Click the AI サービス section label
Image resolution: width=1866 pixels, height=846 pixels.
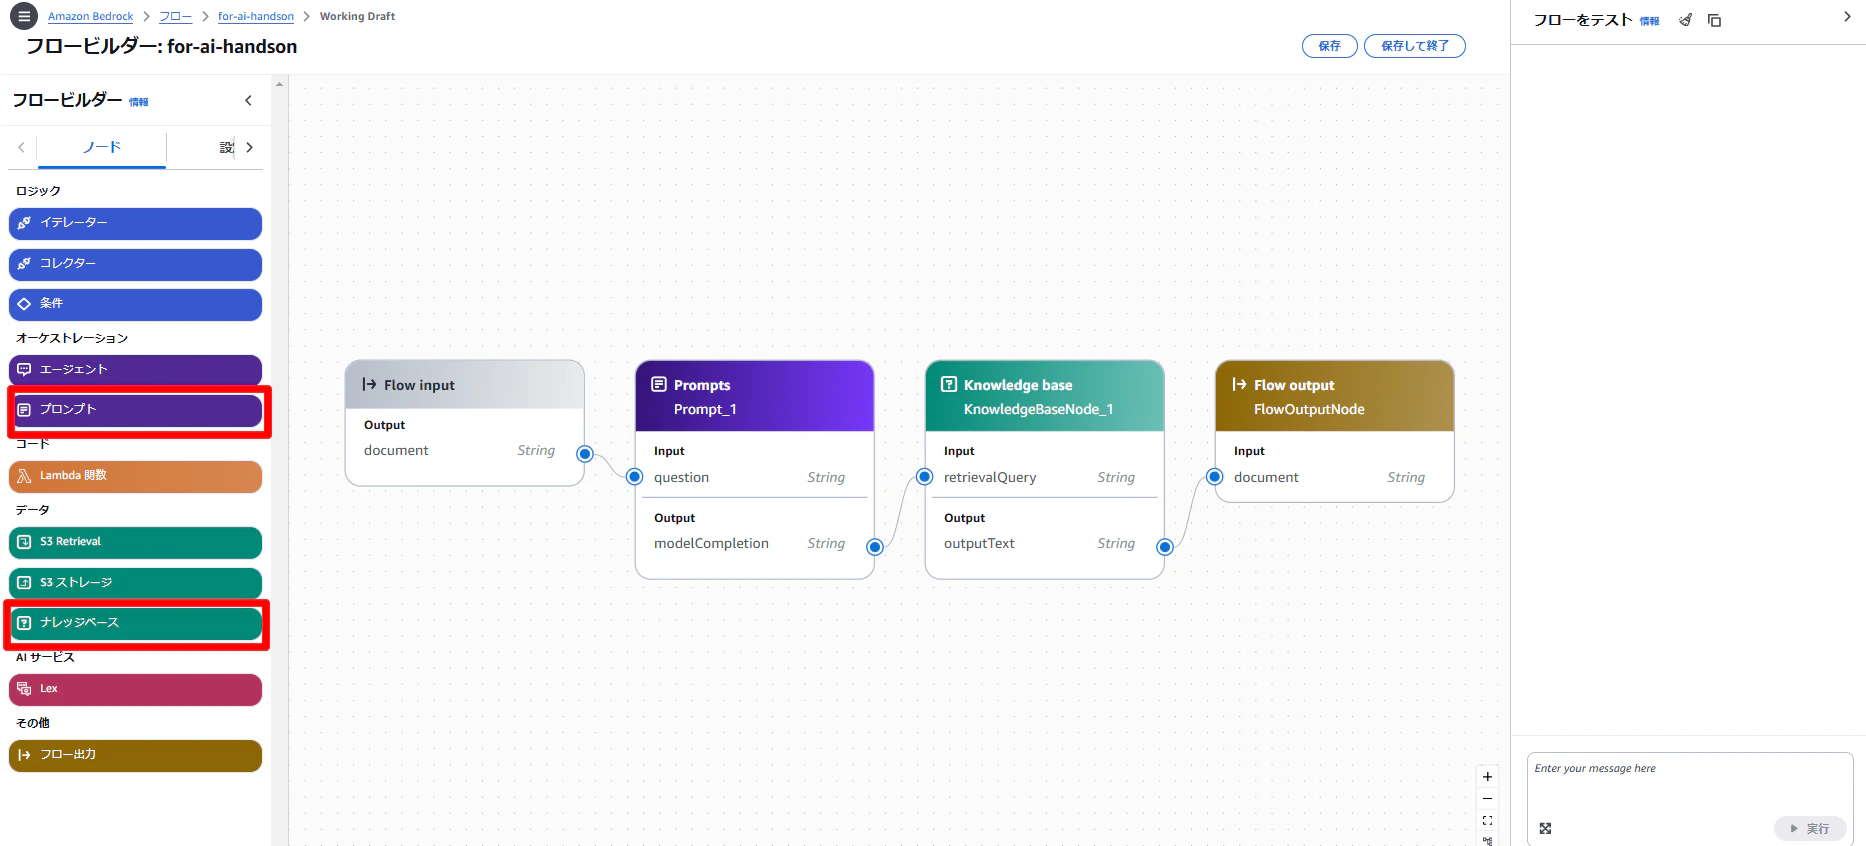click(x=45, y=657)
